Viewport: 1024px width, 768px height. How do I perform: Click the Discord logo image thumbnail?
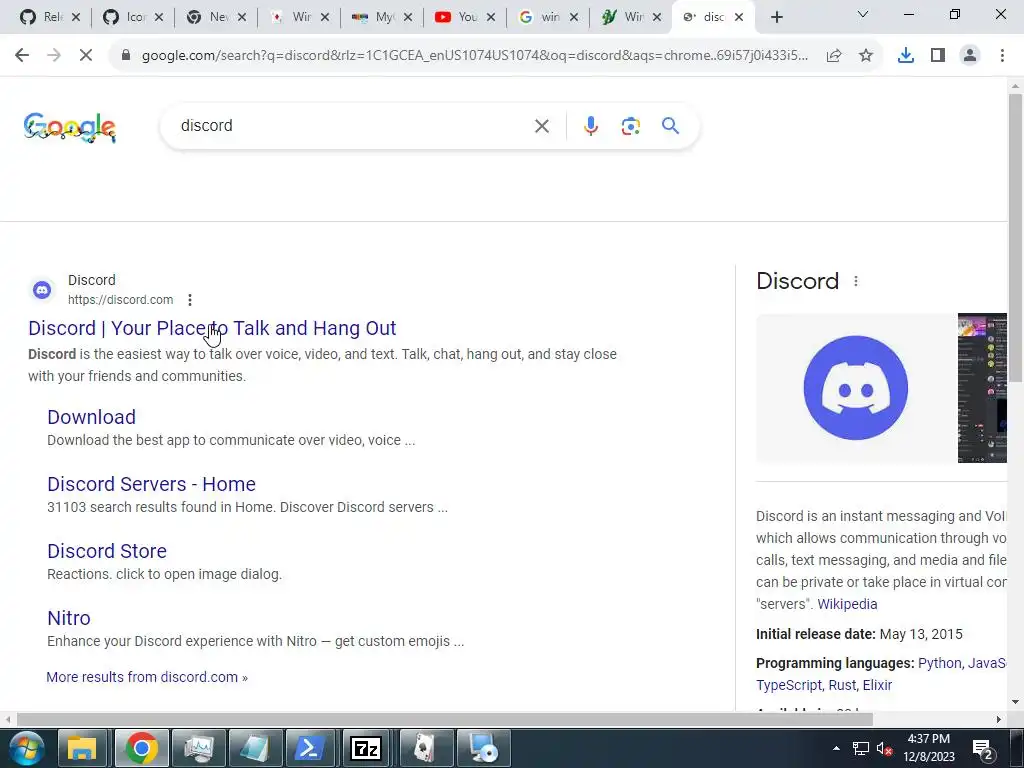click(x=856, y=389)
